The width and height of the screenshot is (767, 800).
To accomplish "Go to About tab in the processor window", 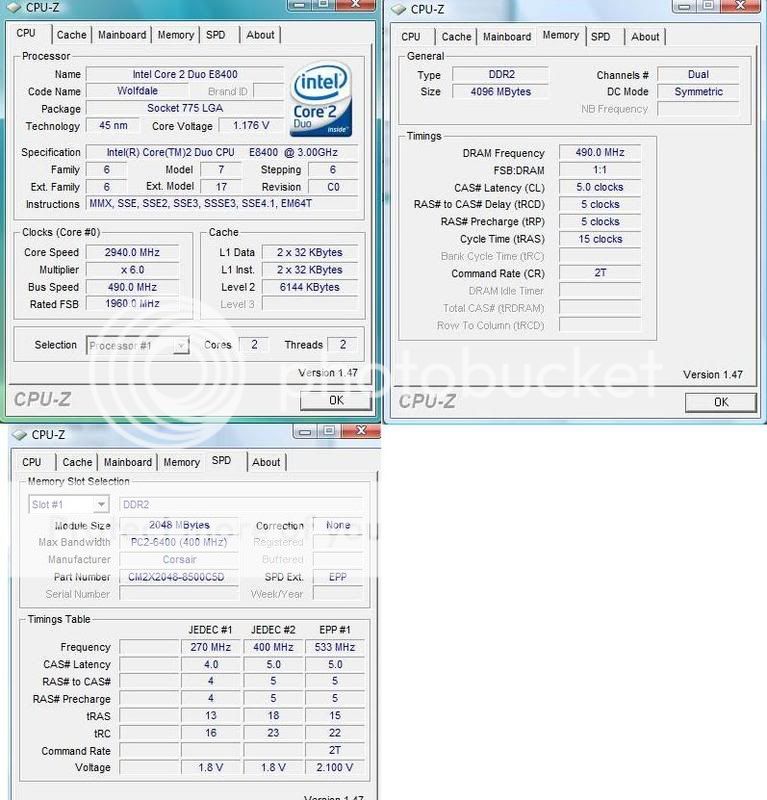I will (260, 35).
